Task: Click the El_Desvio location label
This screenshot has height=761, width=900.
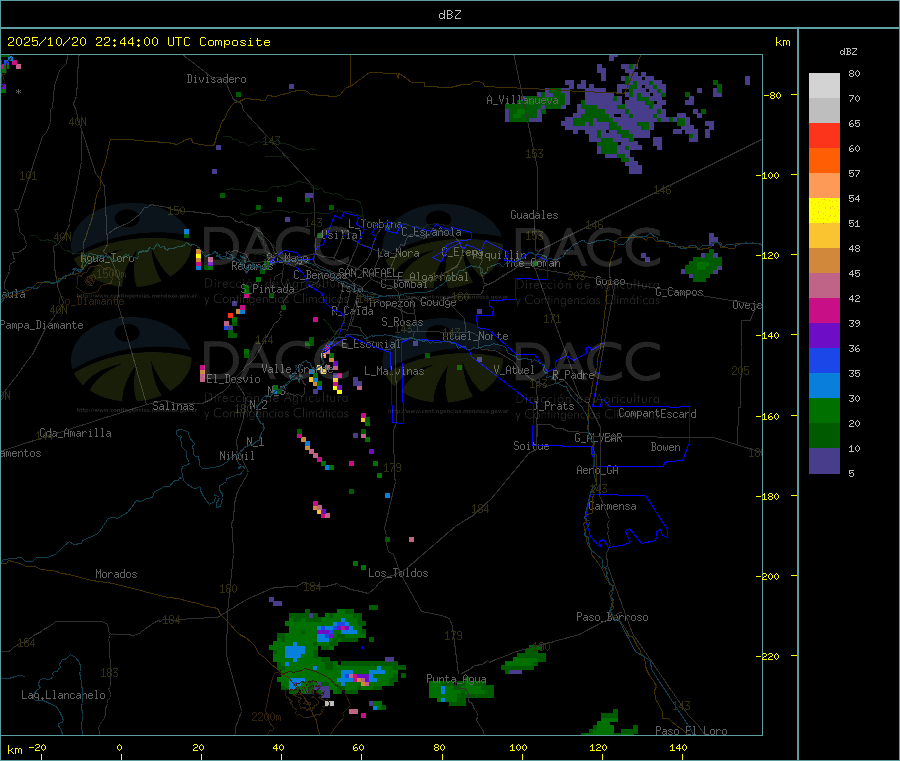Action: 234,379
